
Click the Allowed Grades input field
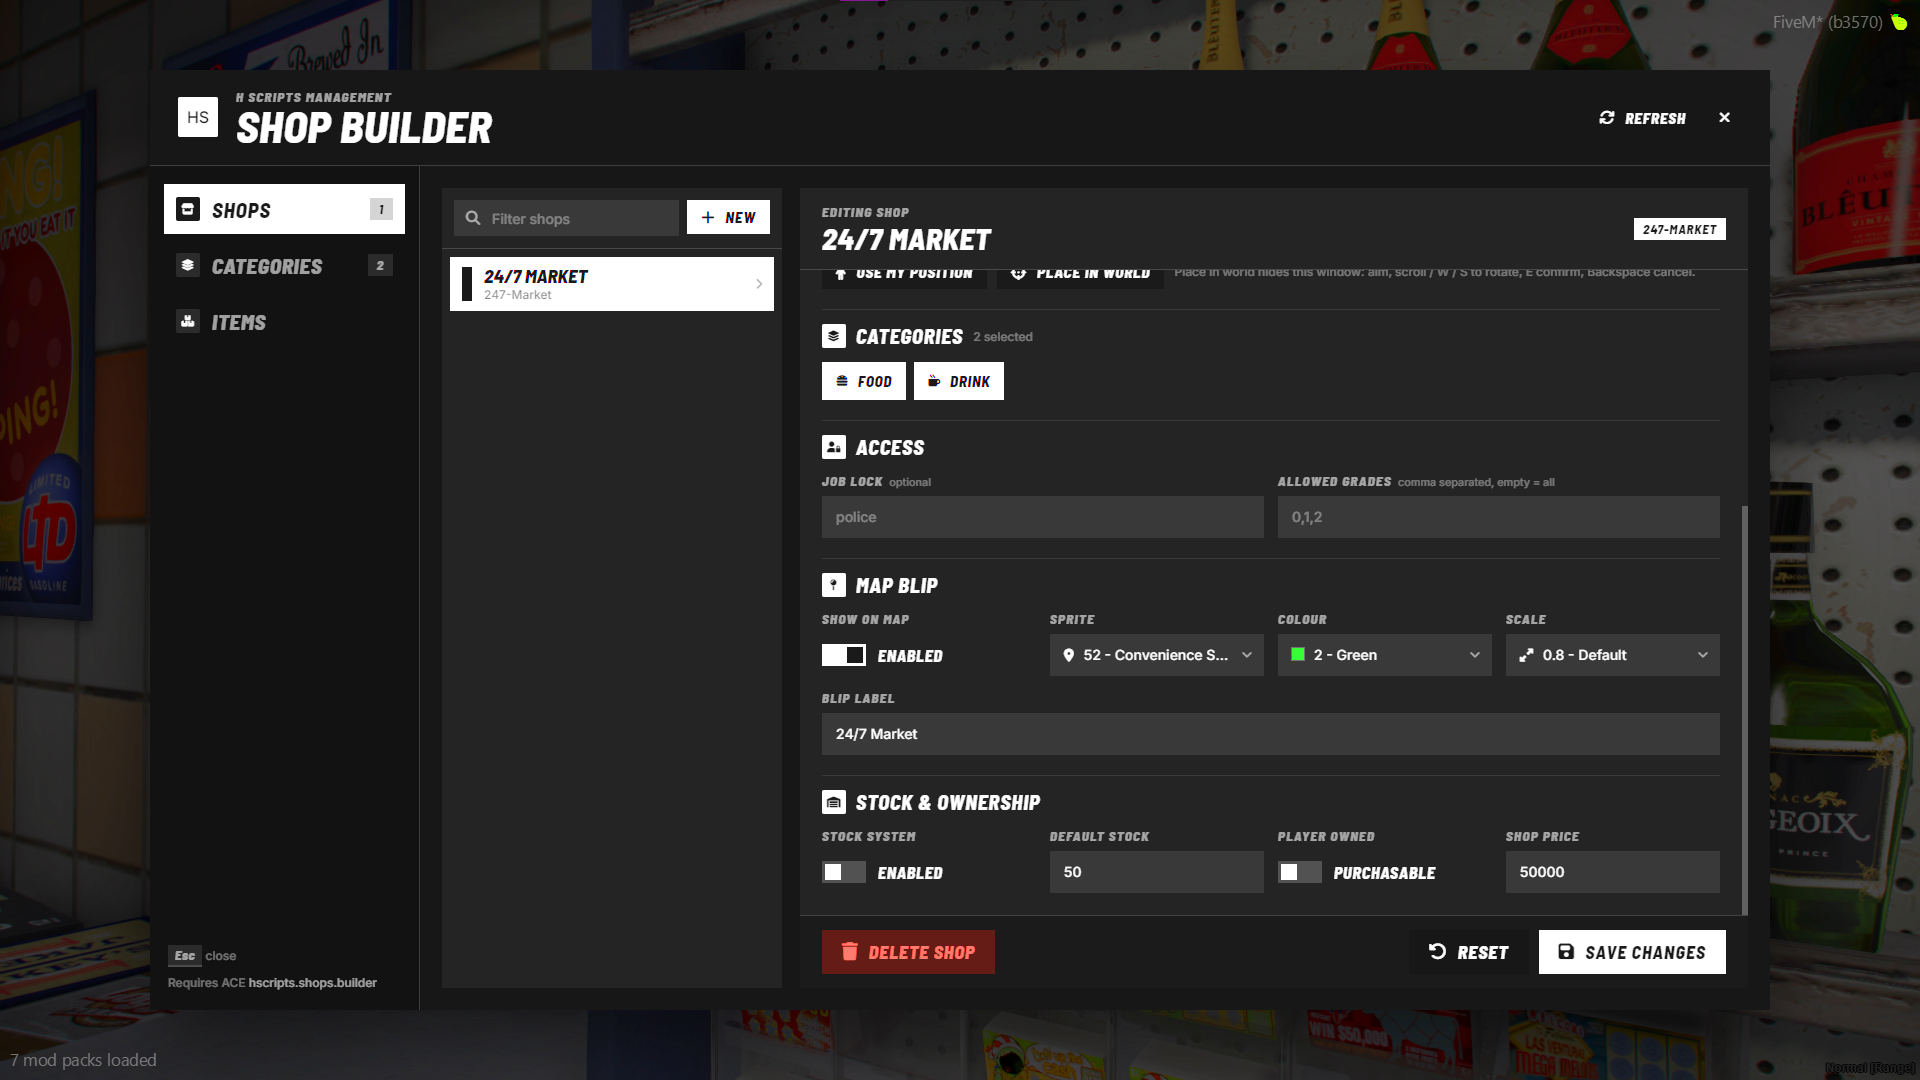click(1499, 517)
